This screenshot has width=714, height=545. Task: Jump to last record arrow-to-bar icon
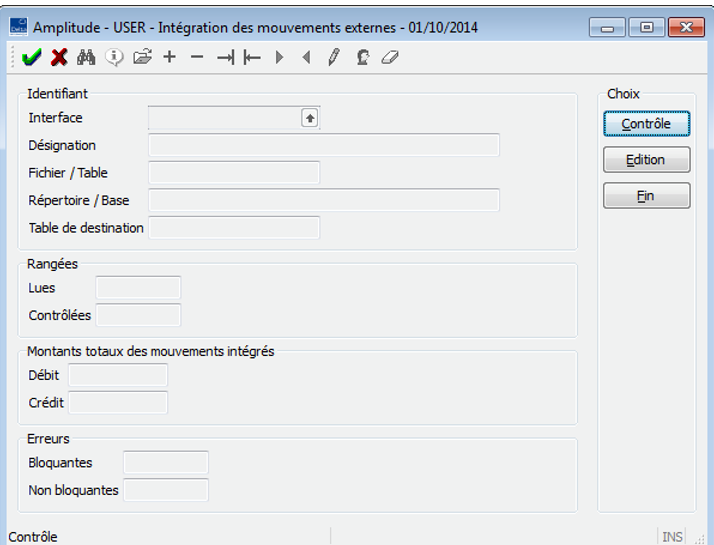coord(225,58)
